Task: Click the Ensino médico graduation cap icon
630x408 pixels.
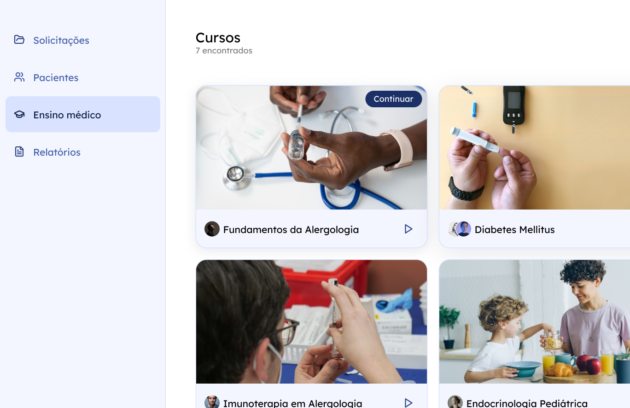Action: pyautogui.click(x=19, y=114)
